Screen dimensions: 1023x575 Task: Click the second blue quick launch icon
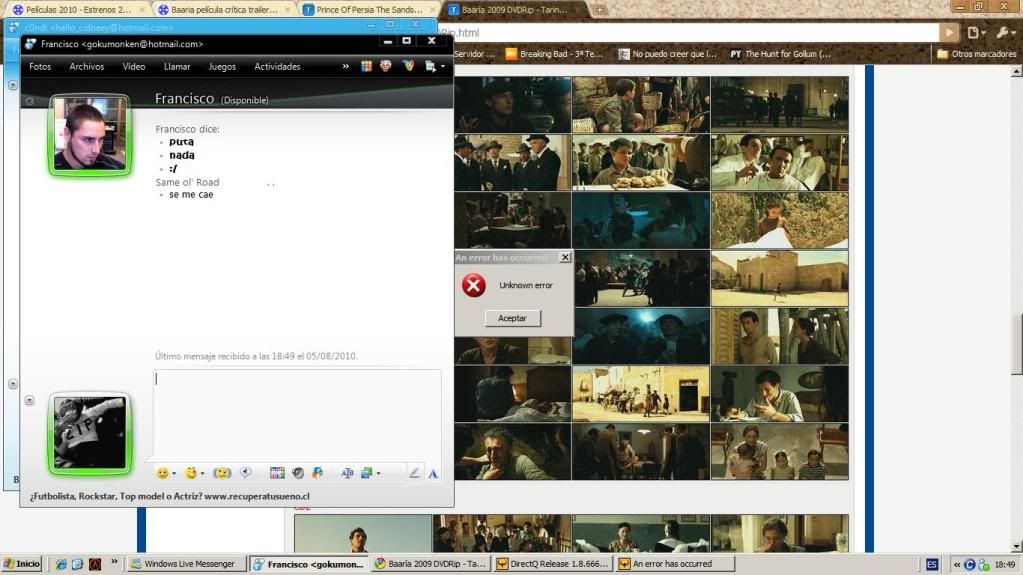tap(77, 564)
